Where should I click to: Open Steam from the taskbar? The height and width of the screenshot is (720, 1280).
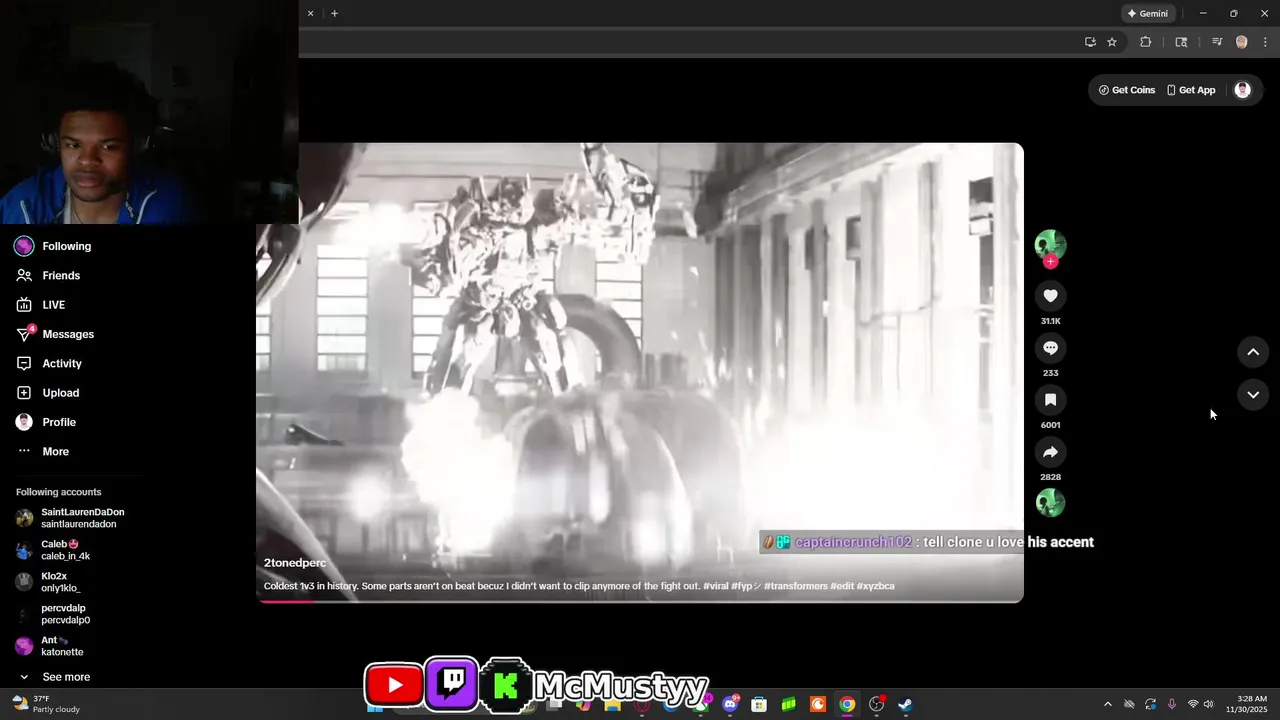(x=905, y=704)
